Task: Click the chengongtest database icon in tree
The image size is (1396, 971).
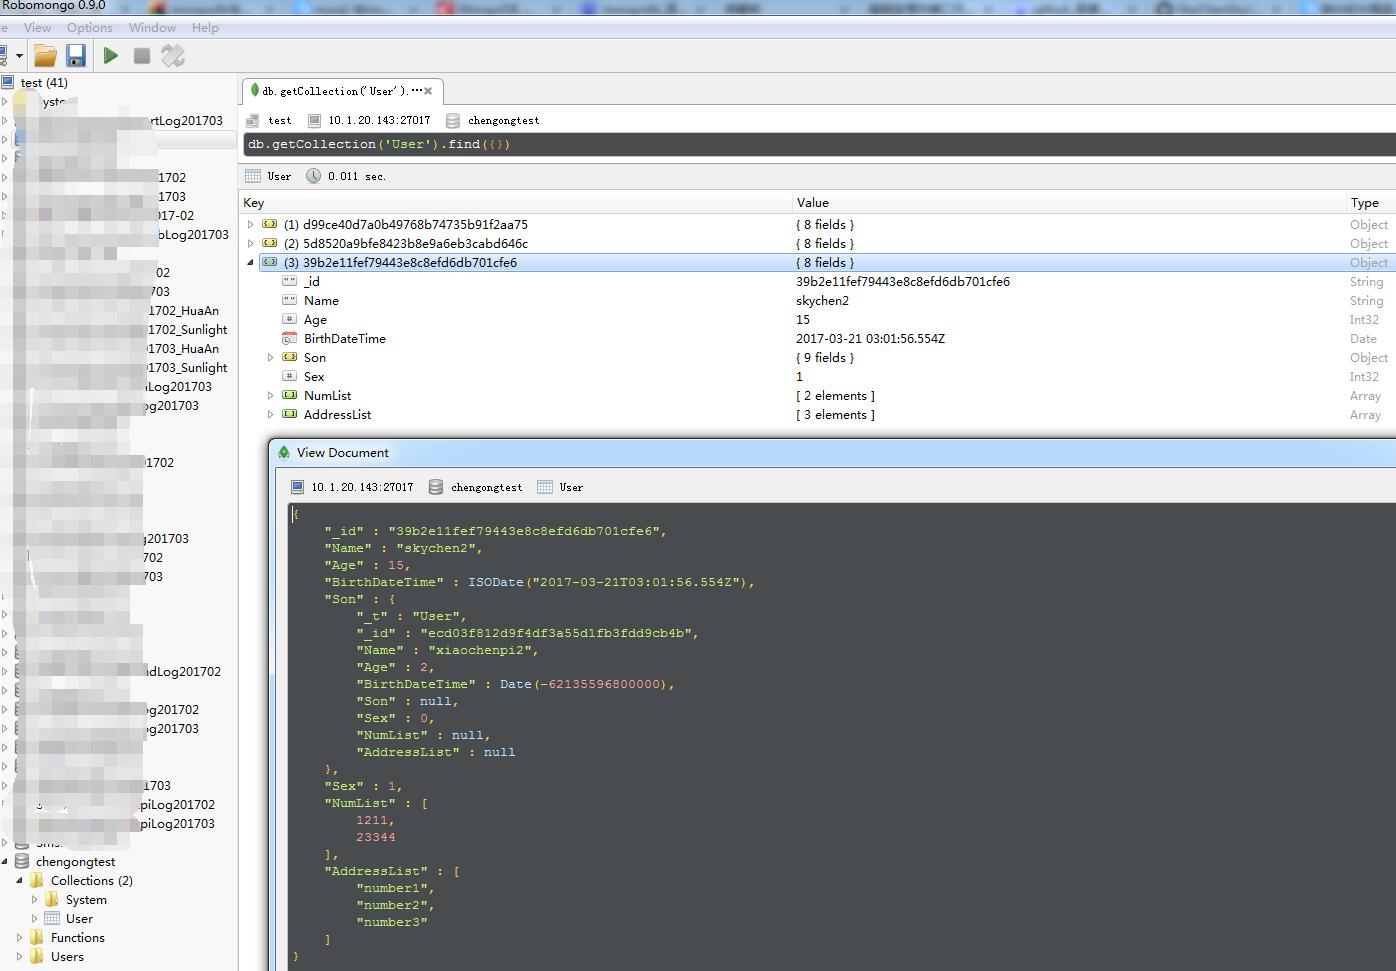Action: pyautogui.click(x=22, y=862)
